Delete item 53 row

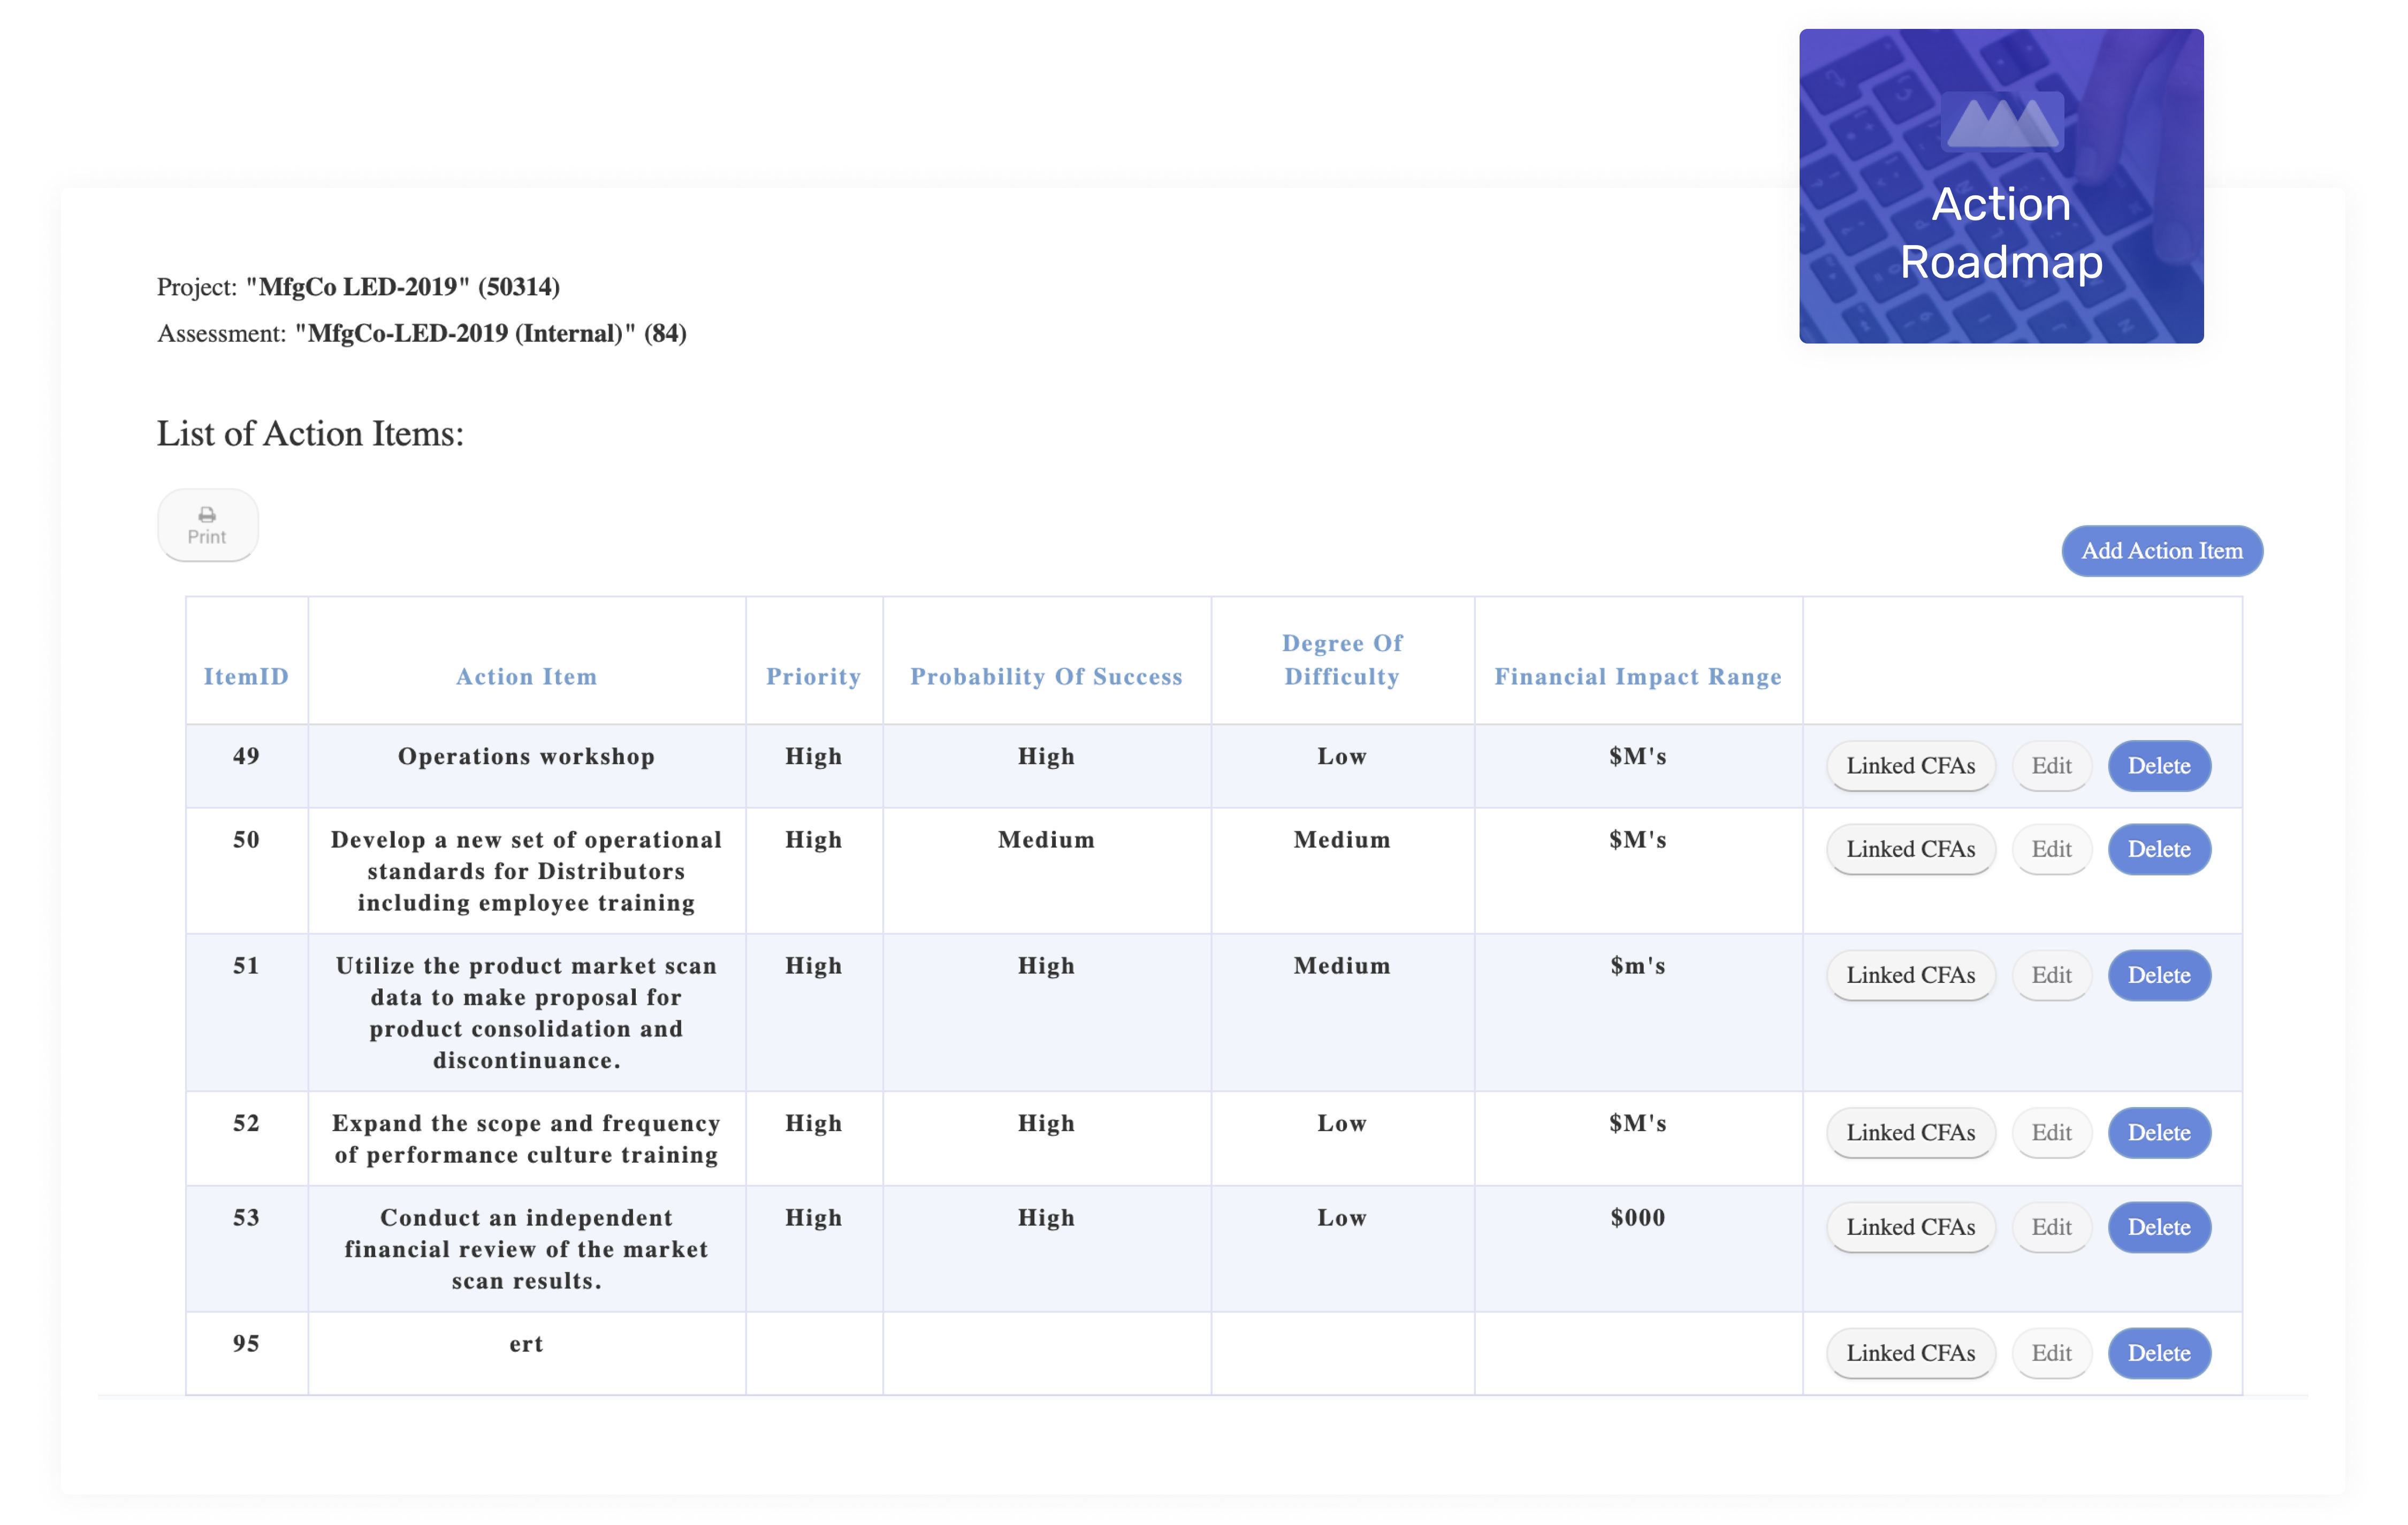tap(2159, 1227)
